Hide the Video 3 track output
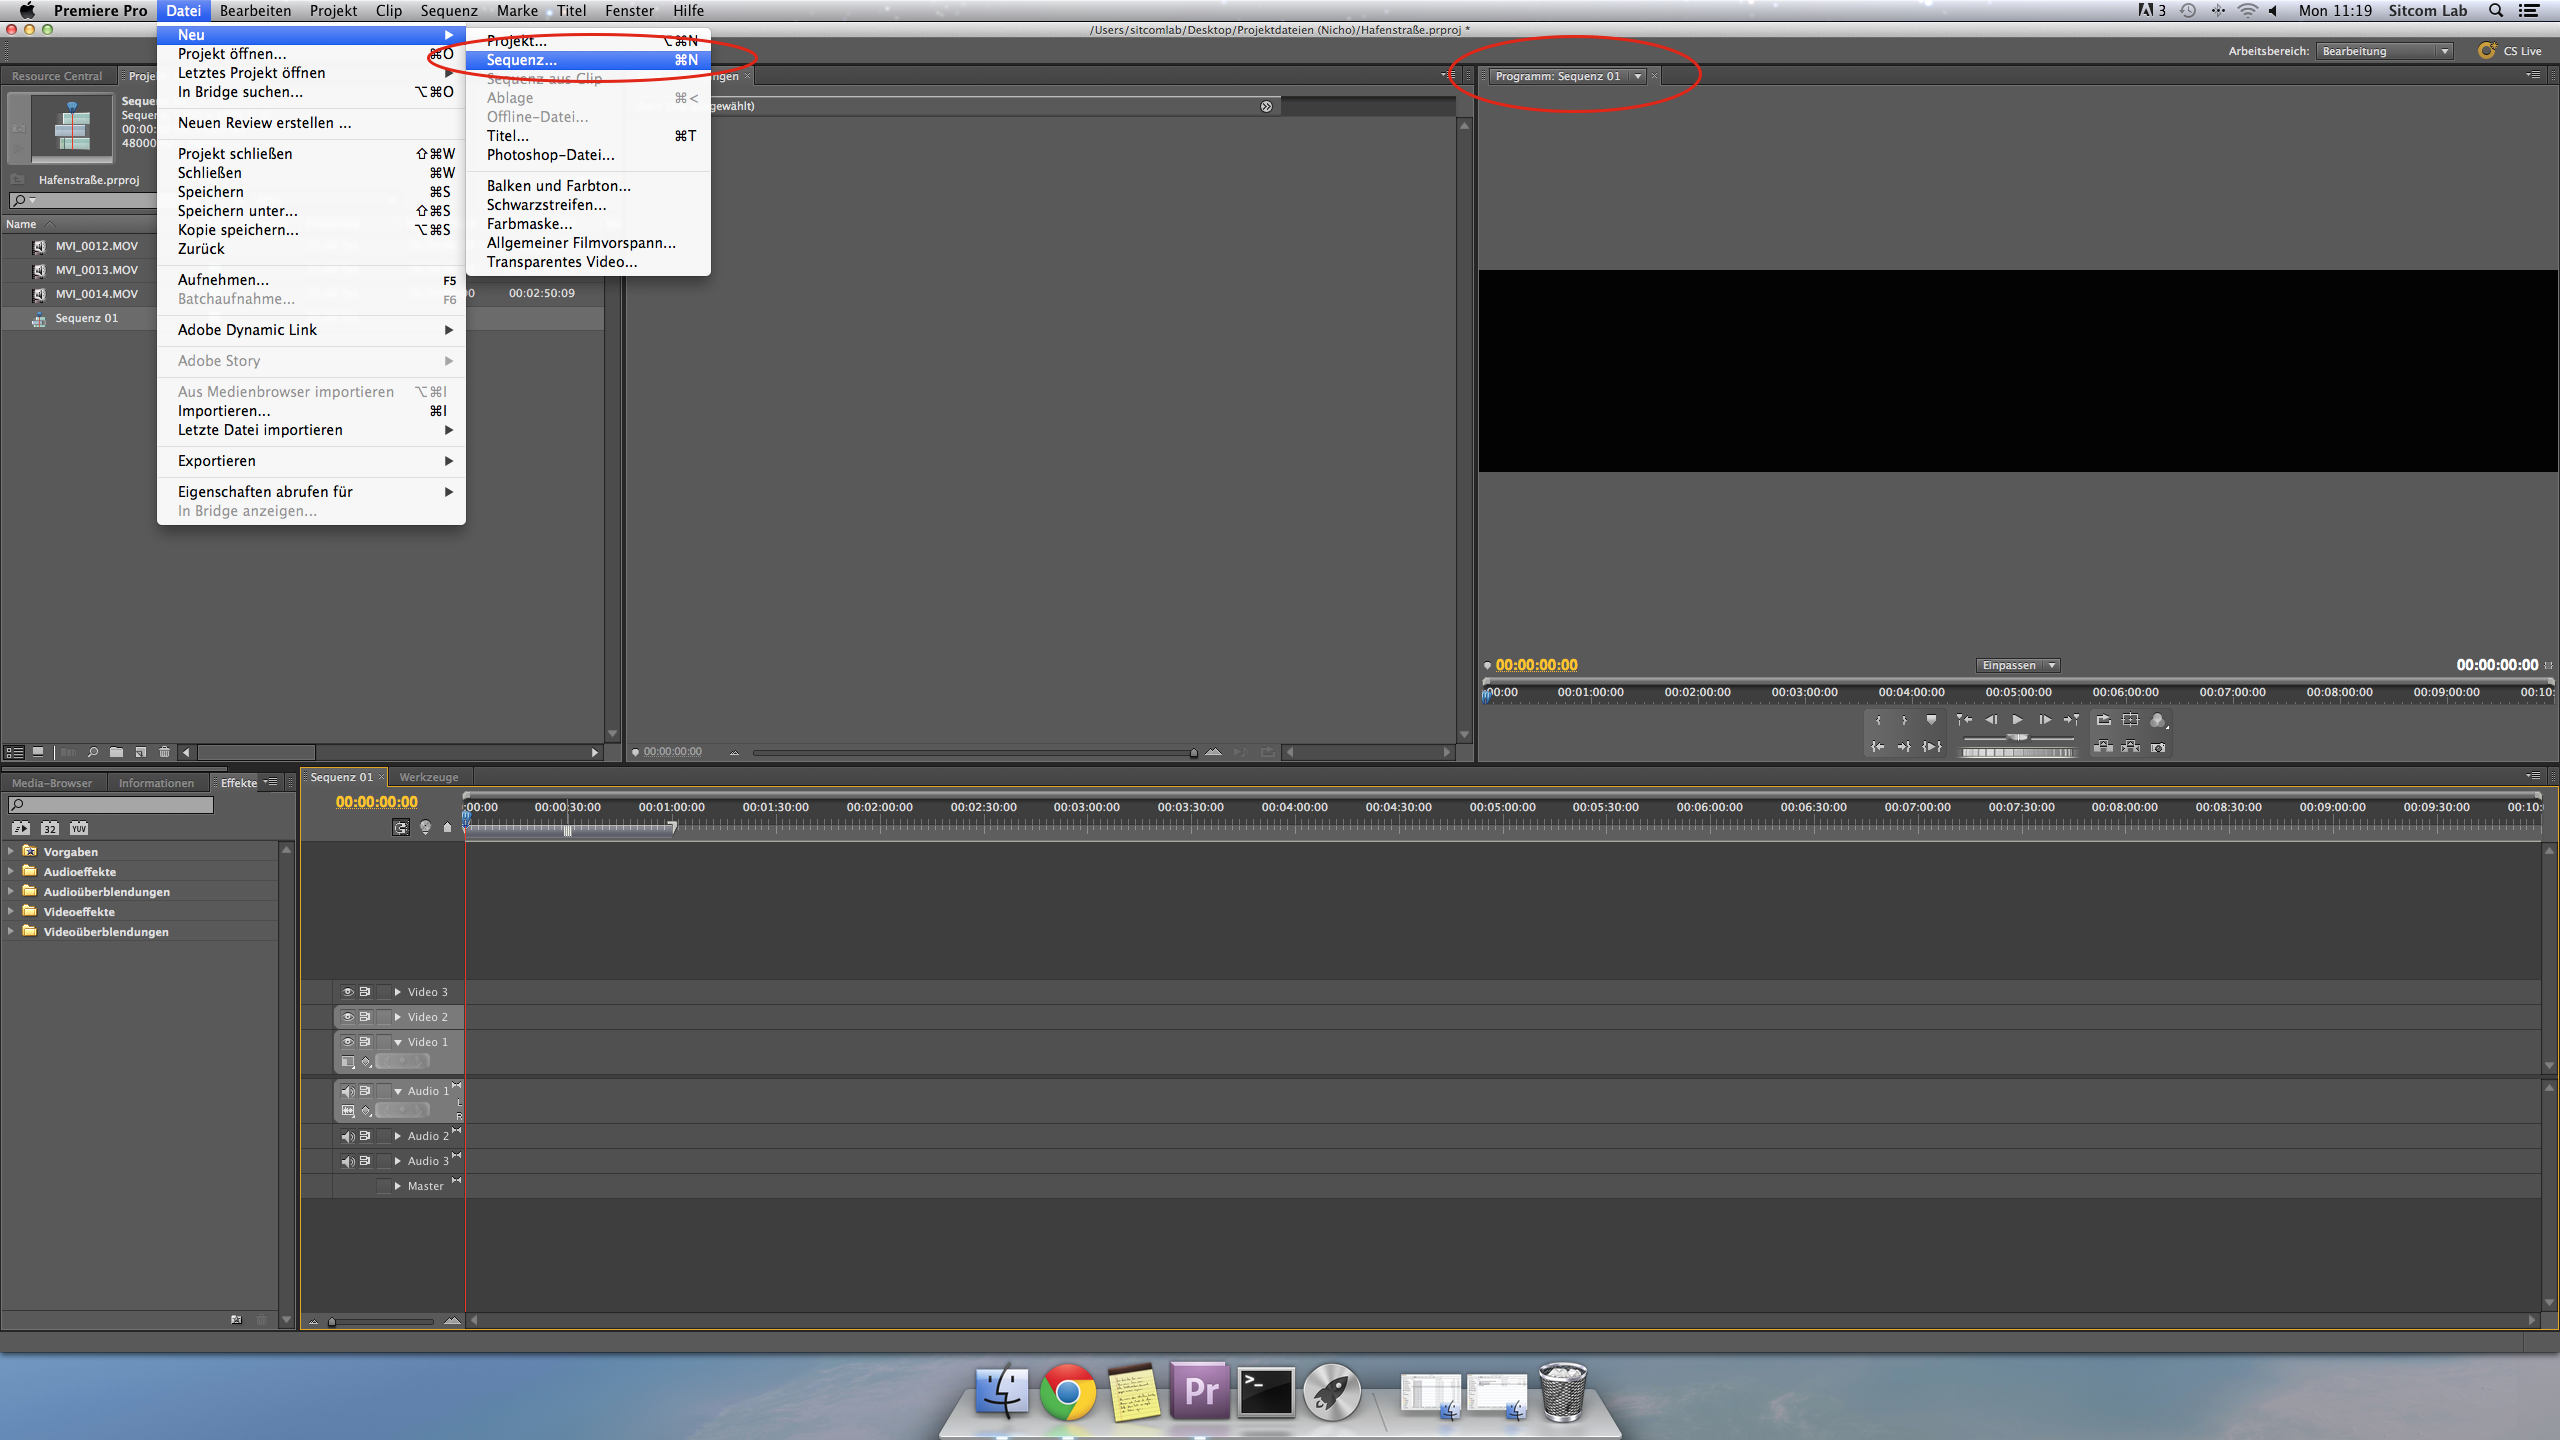 [347, 992]
